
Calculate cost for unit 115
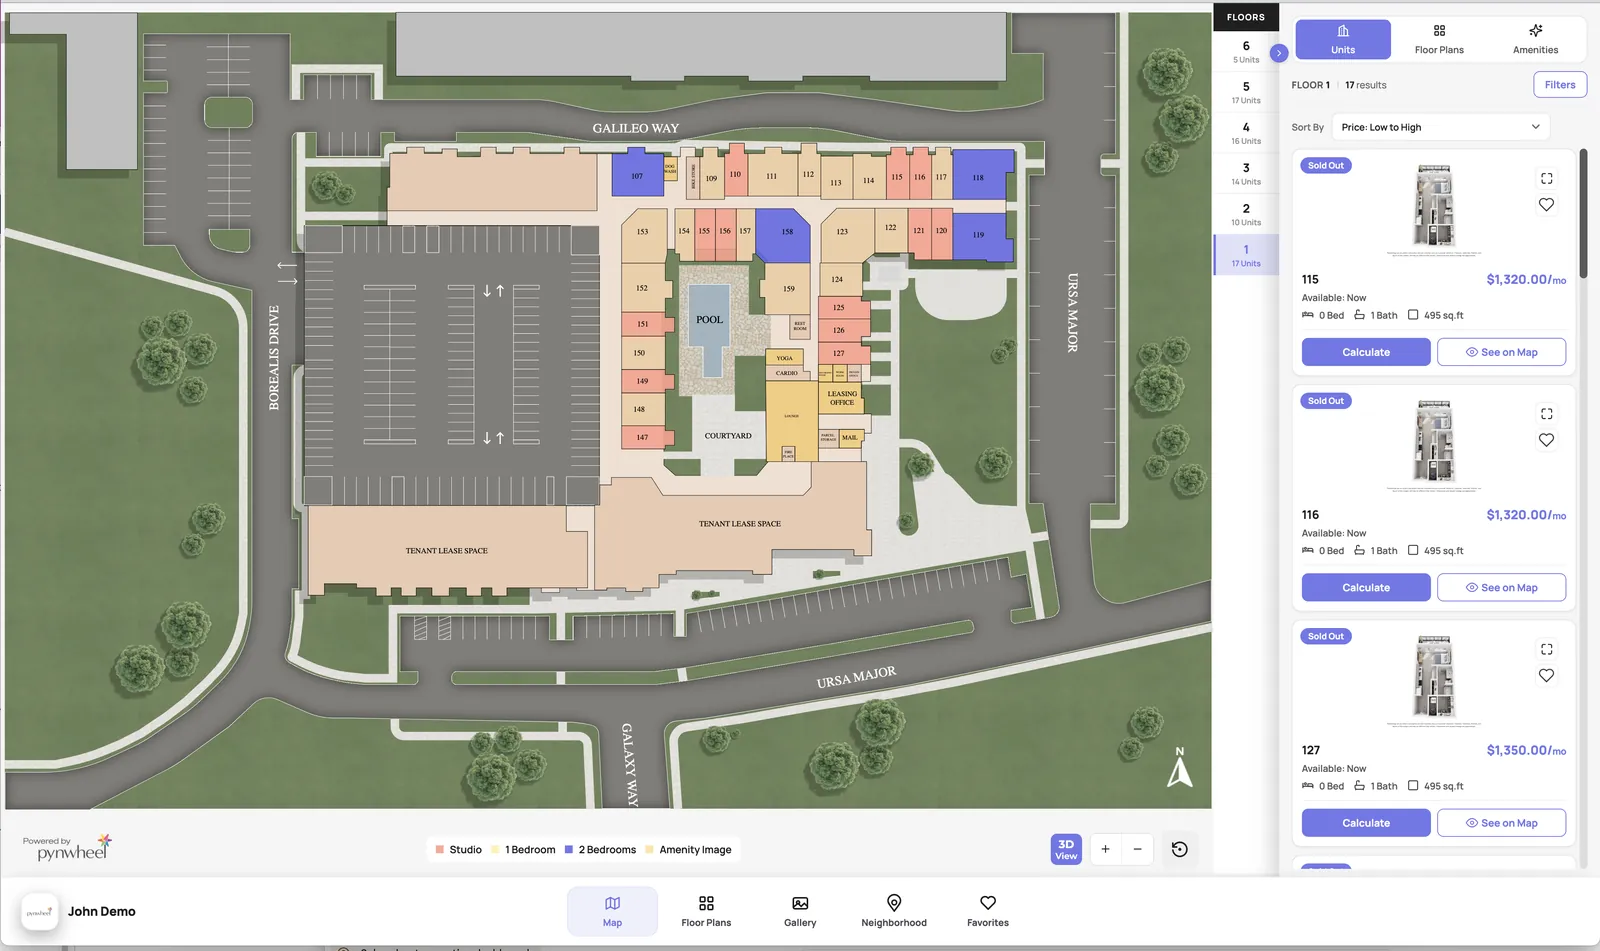(1366, 352)
